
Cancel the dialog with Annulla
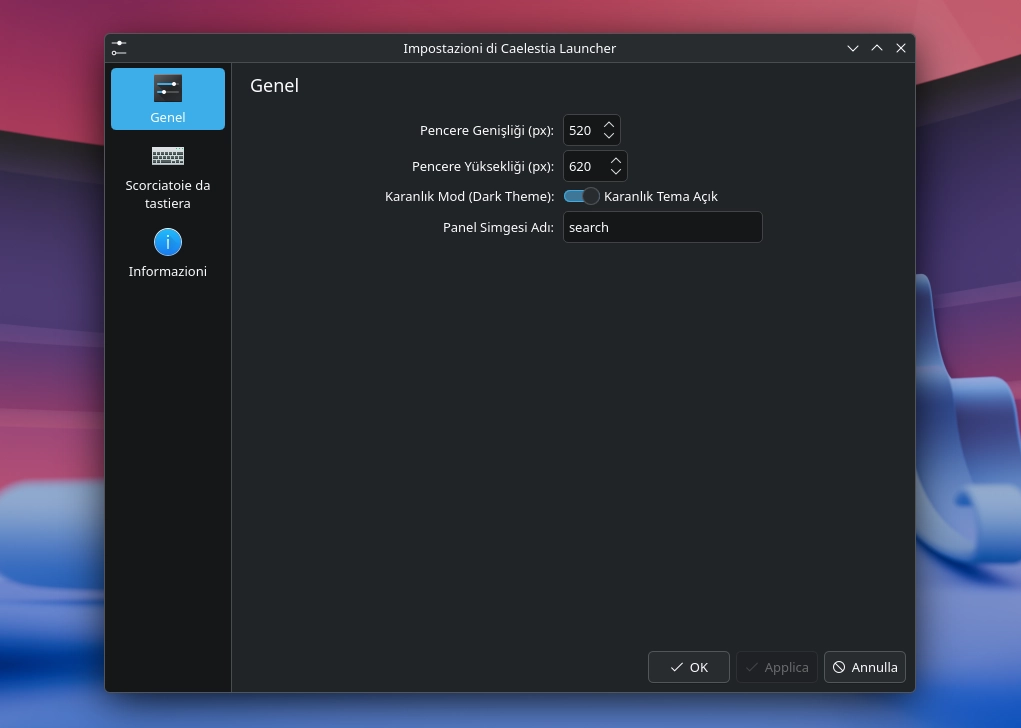[865, 667]
